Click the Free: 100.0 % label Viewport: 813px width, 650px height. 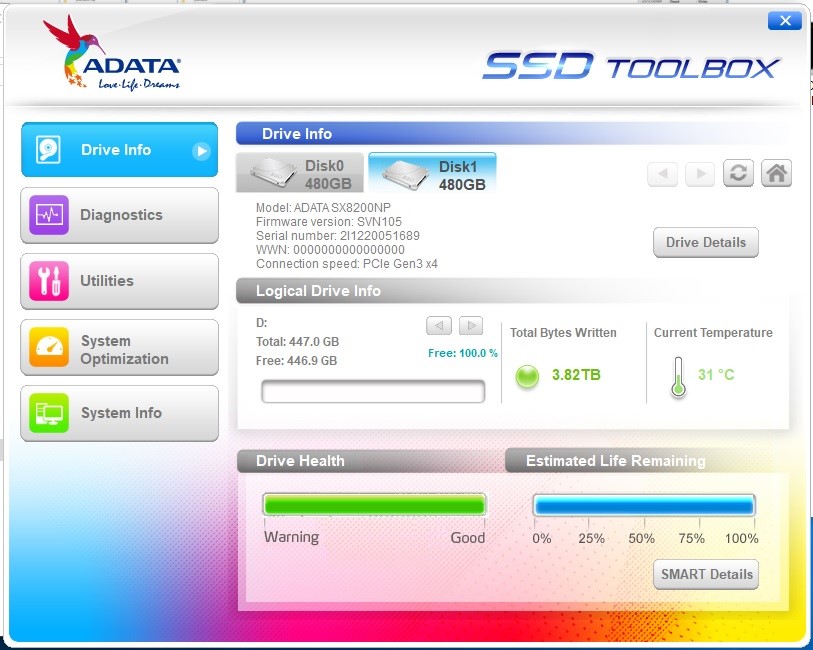pos(462,354)
